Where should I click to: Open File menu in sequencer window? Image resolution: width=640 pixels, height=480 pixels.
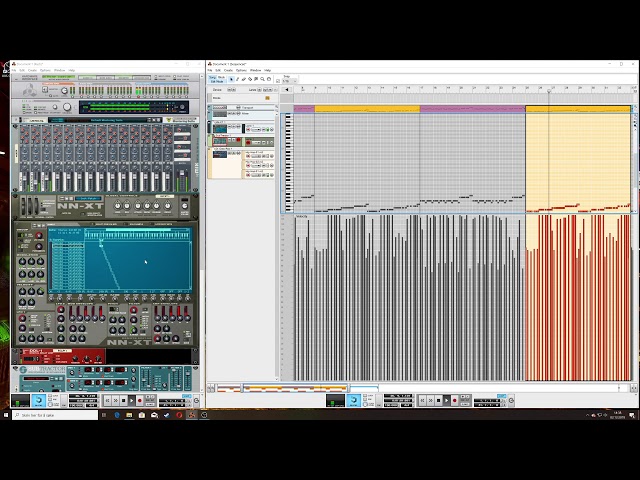pyautogui.click(x=210, y=70)
